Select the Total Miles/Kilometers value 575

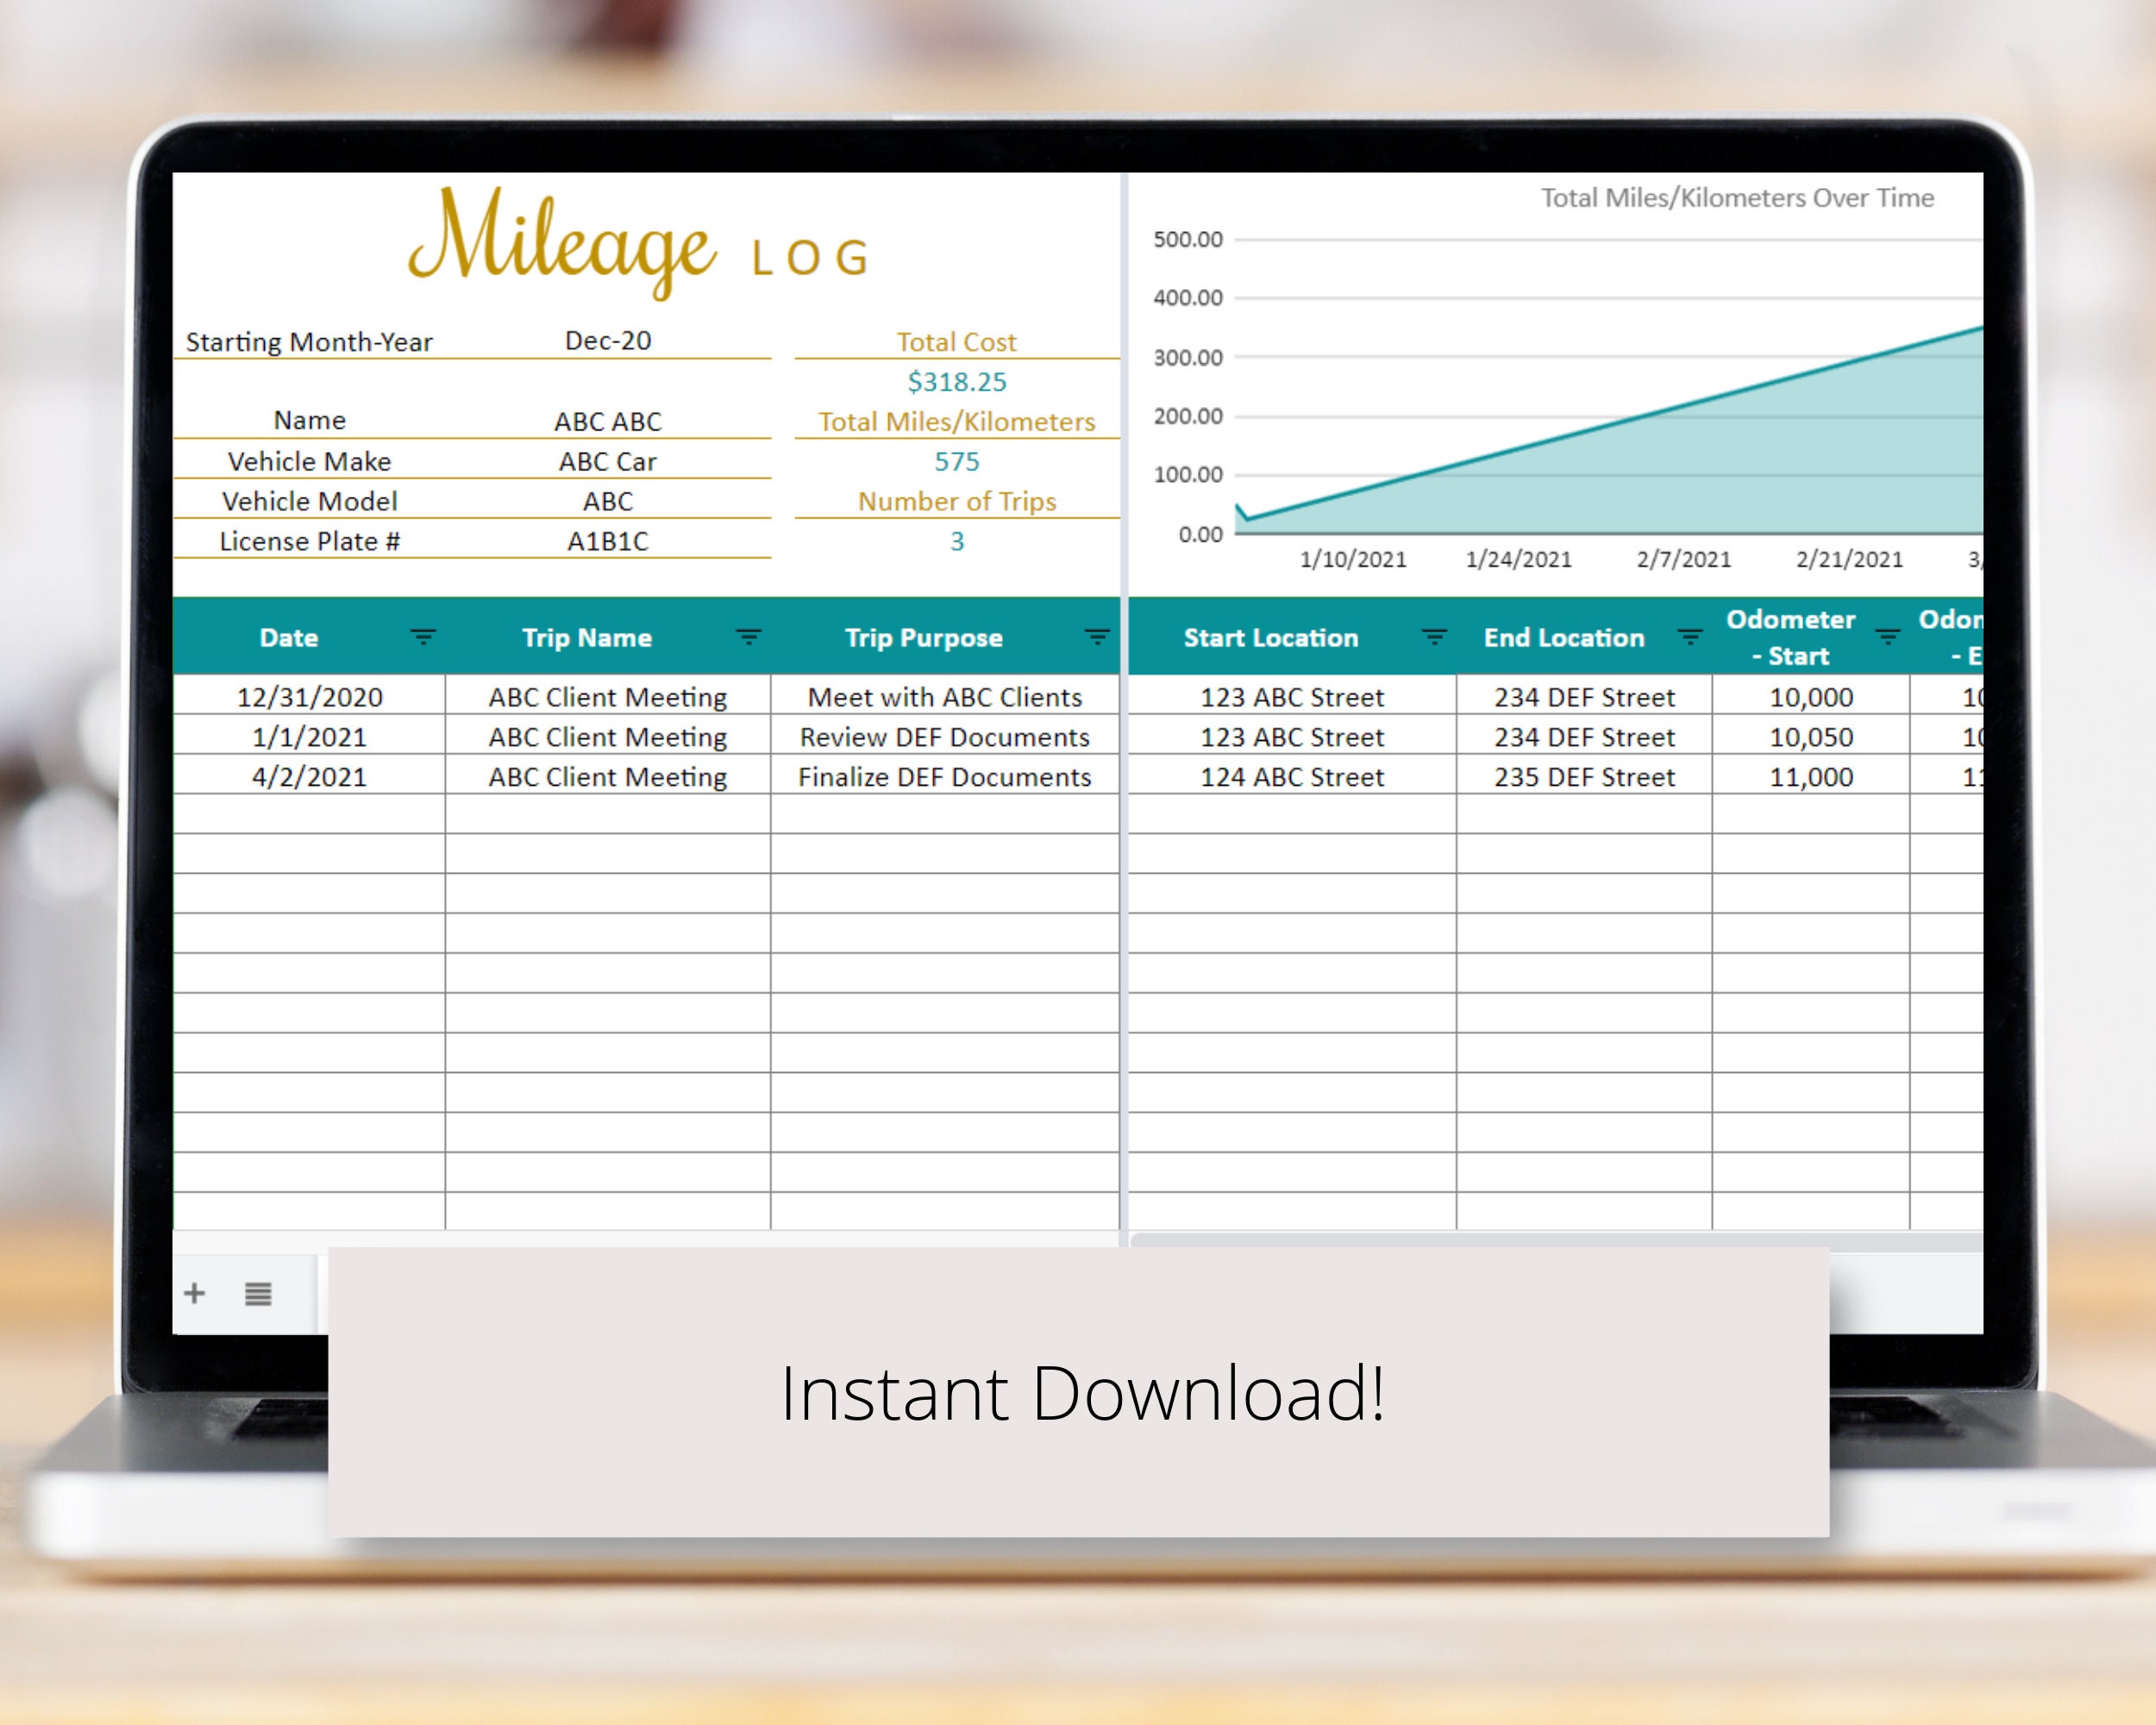(956, 461)
